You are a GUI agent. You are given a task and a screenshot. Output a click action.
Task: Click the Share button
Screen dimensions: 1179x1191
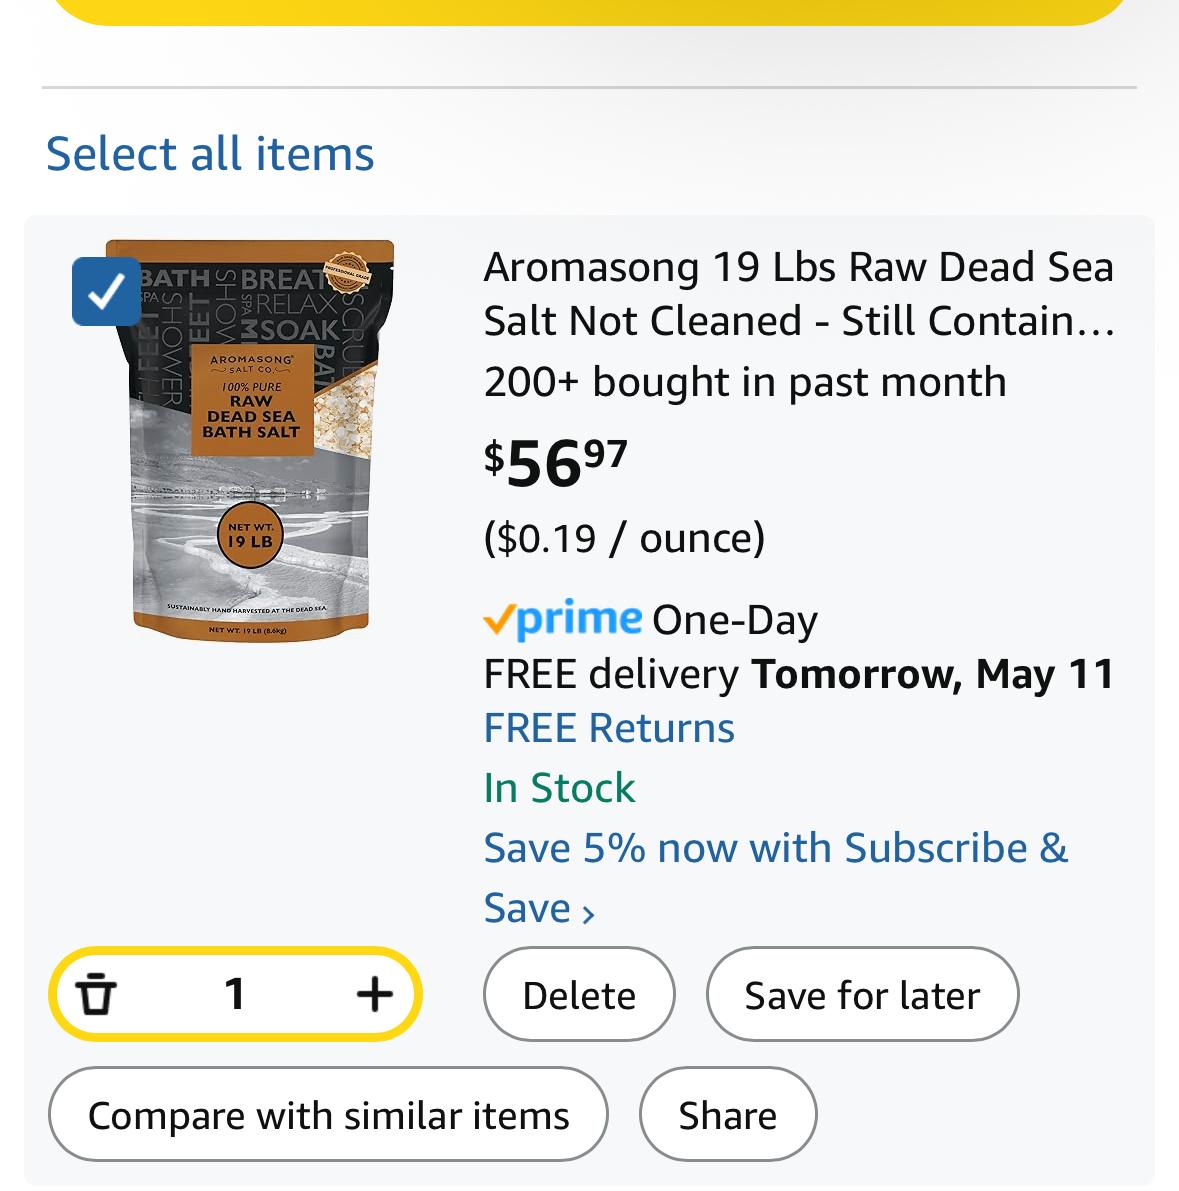click(728, 1114)
